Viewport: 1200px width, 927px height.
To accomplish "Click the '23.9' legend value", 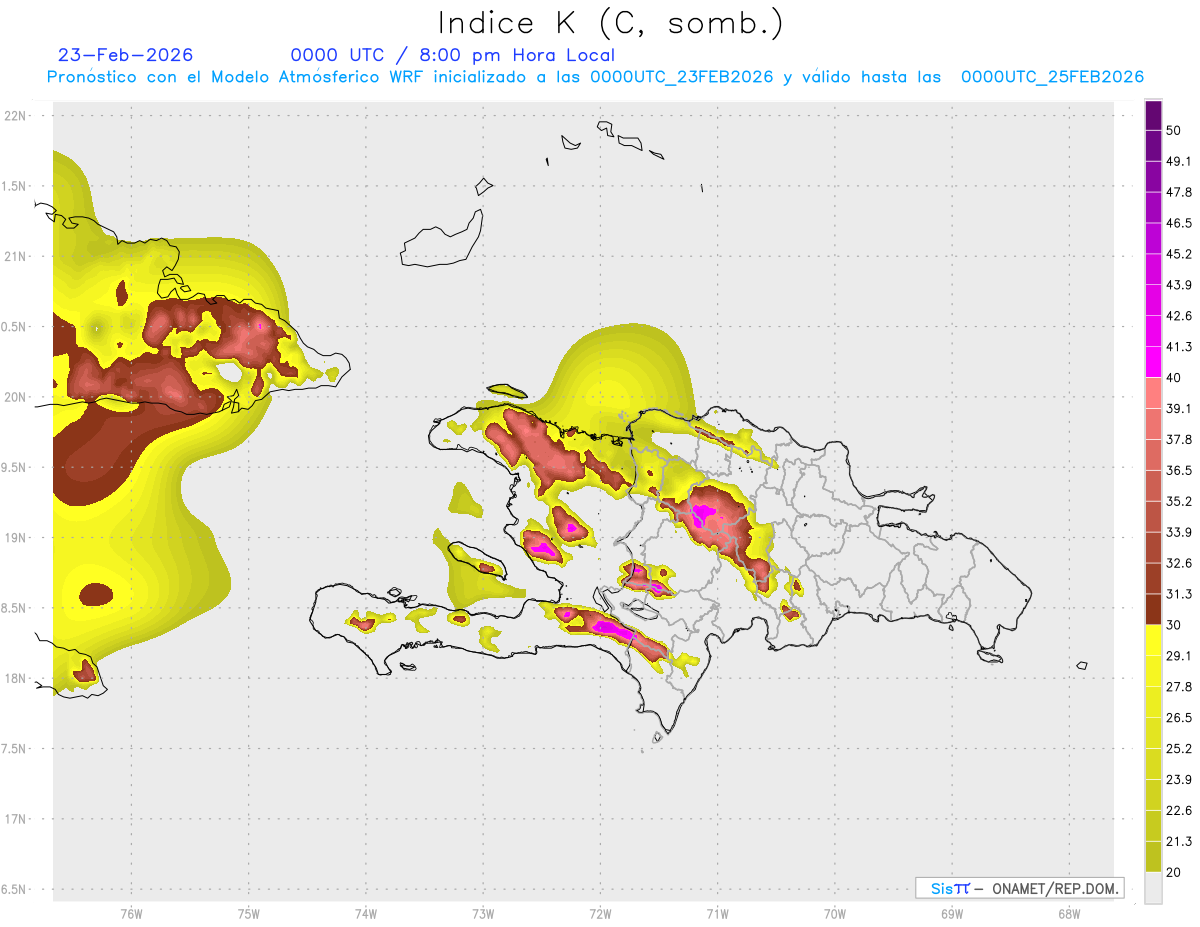I will click(x=1179, y=779).
